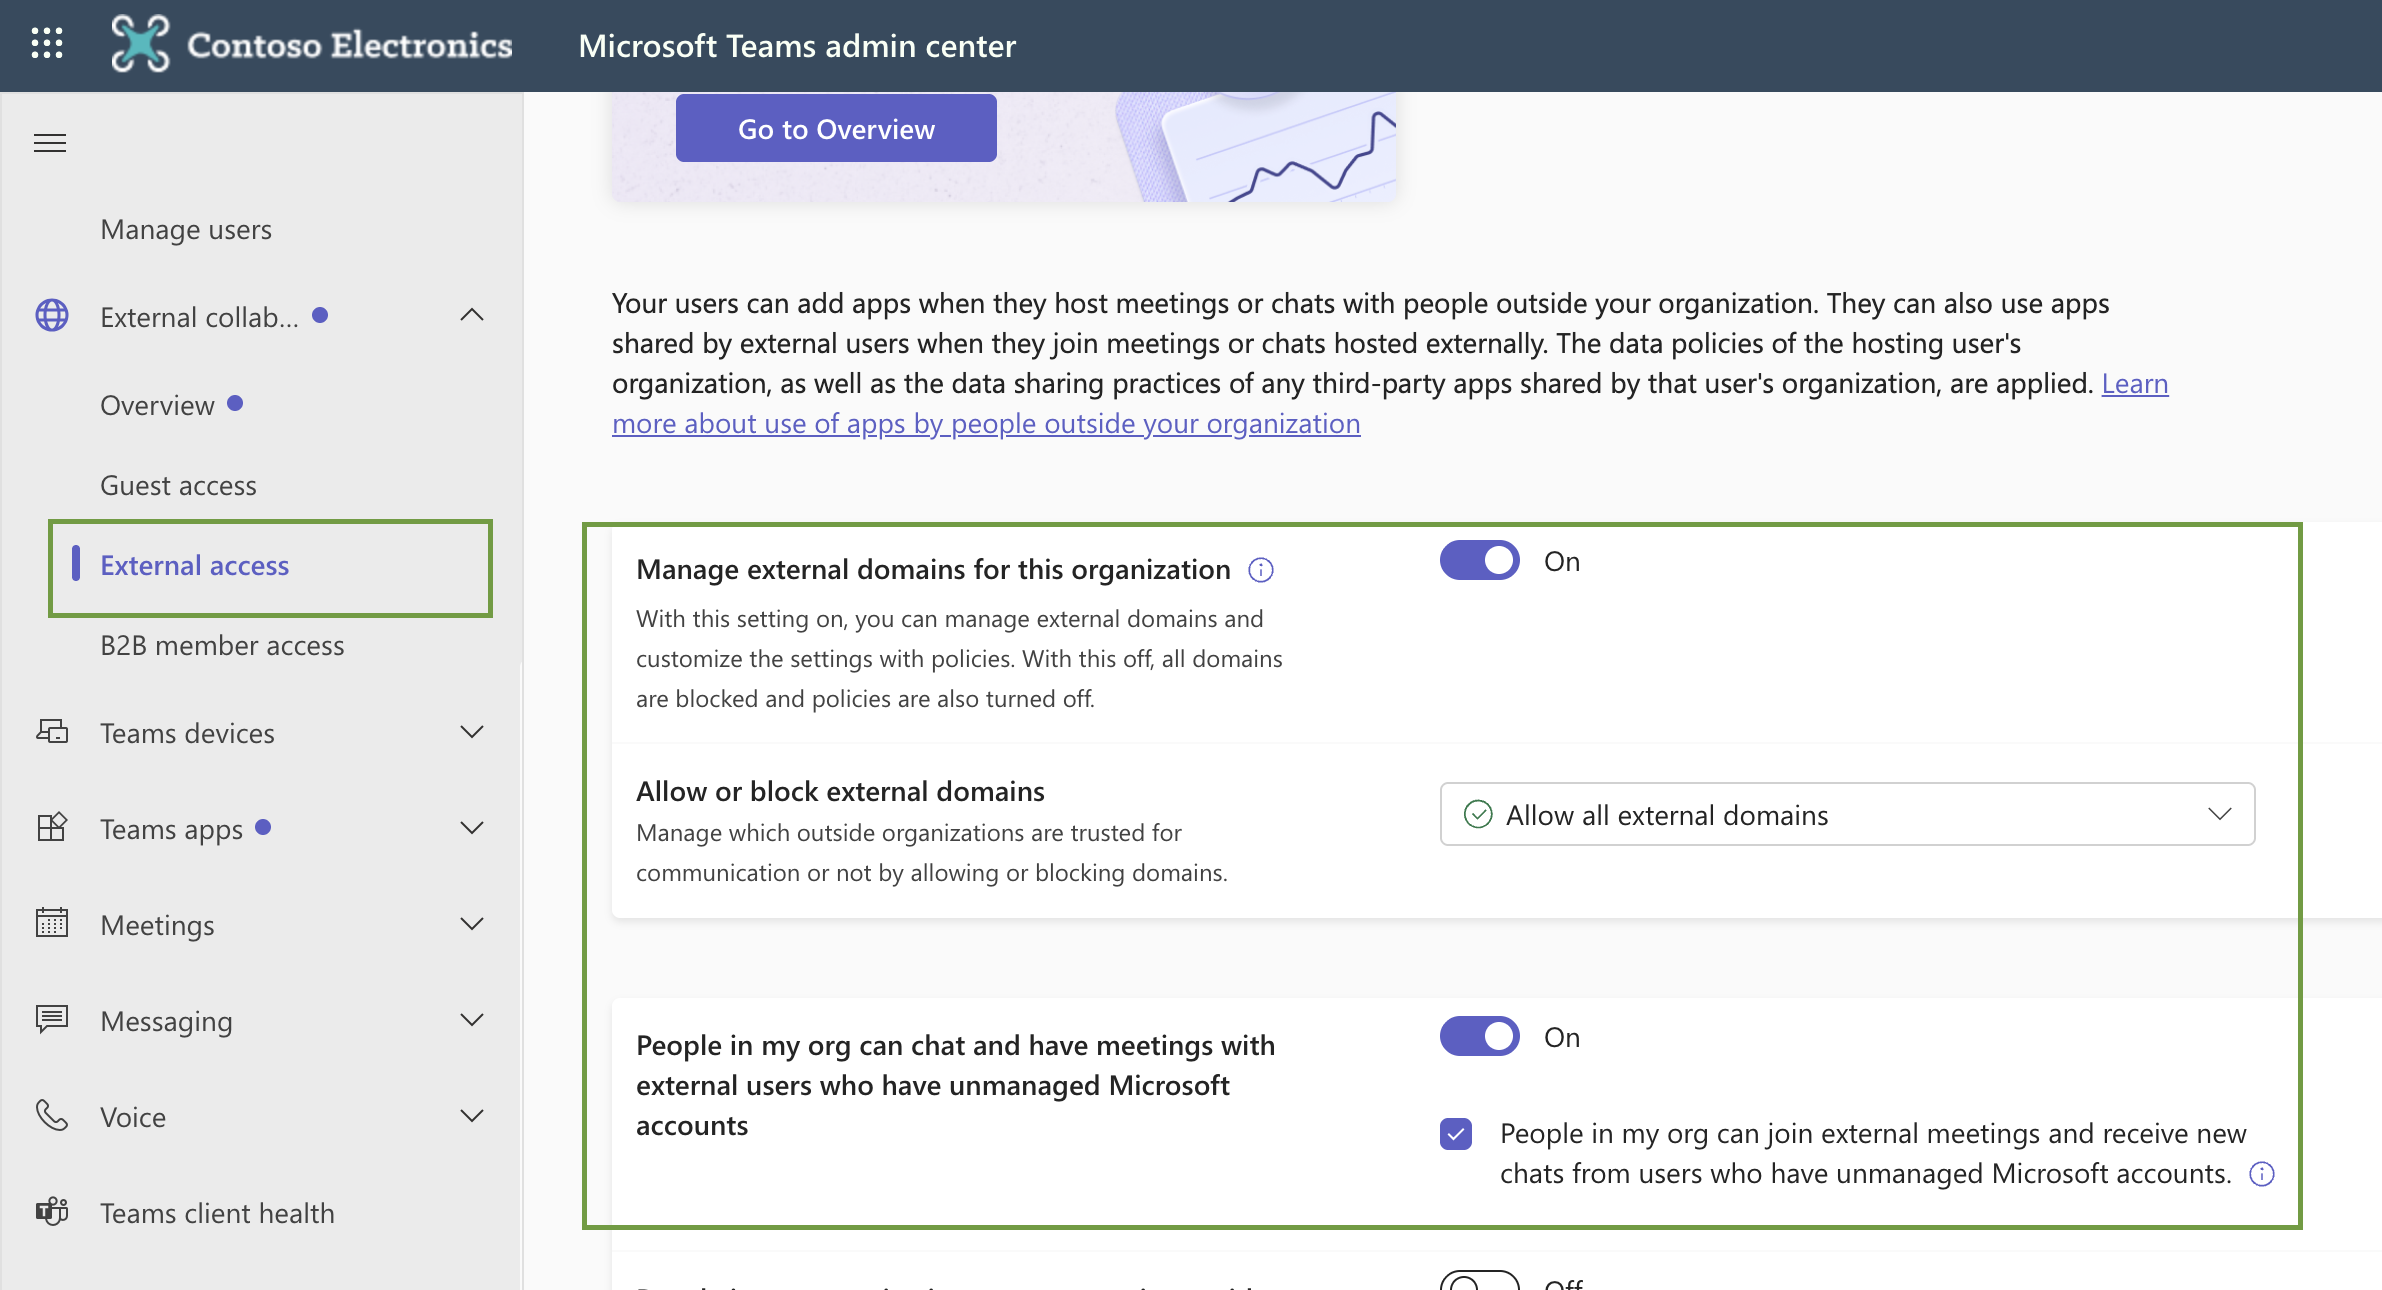Click the Meetings calendar icon
This screenshot has width=2382, height=1290.
tap(52, 923)
